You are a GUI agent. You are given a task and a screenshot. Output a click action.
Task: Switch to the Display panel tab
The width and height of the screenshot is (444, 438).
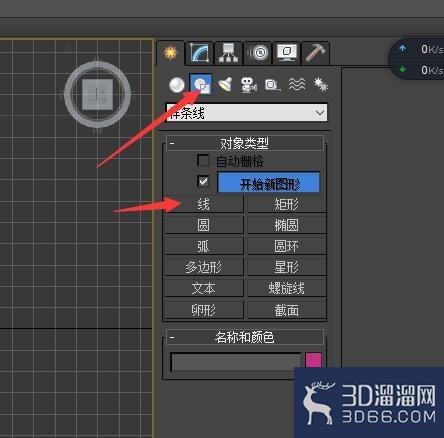pos(287,53)
